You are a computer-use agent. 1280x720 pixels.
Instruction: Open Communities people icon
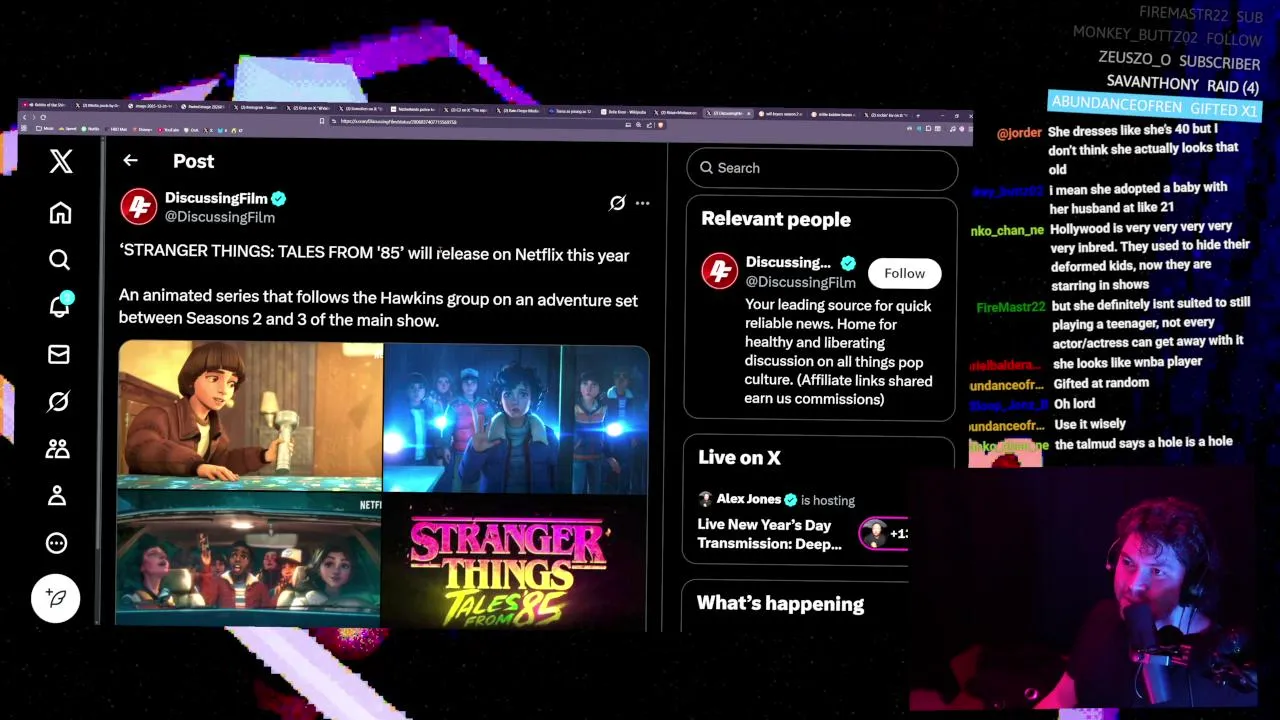point(57,448)
